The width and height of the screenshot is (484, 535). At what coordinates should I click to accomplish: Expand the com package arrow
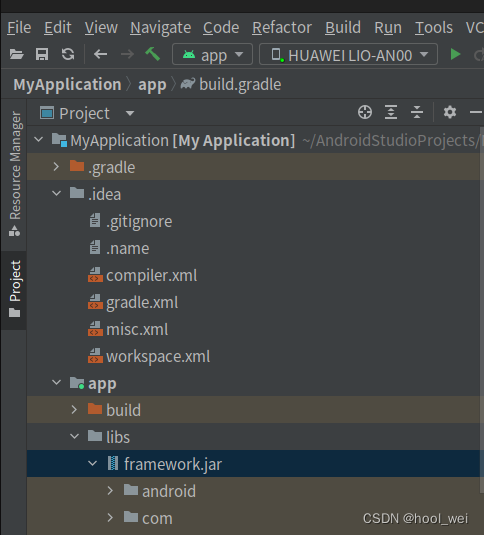coord(110,518)
